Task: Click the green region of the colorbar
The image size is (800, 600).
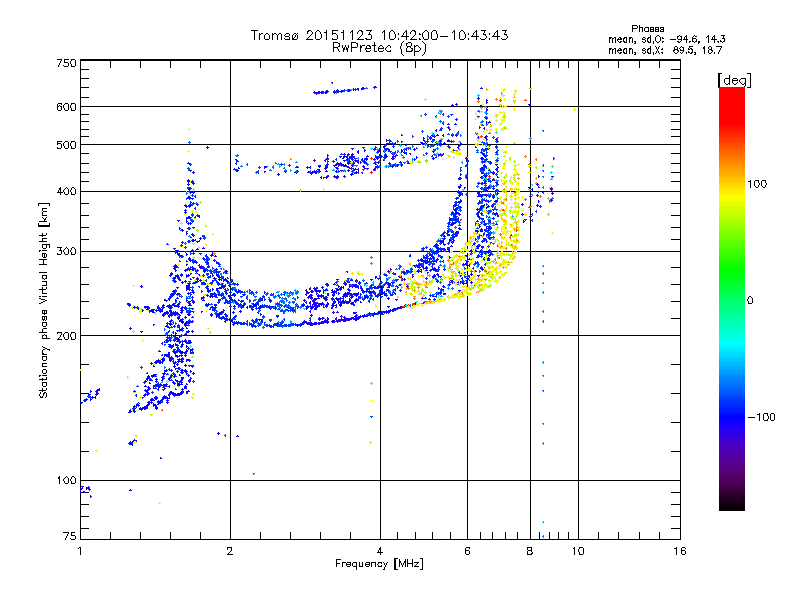Action: click(x=732, y=265)
